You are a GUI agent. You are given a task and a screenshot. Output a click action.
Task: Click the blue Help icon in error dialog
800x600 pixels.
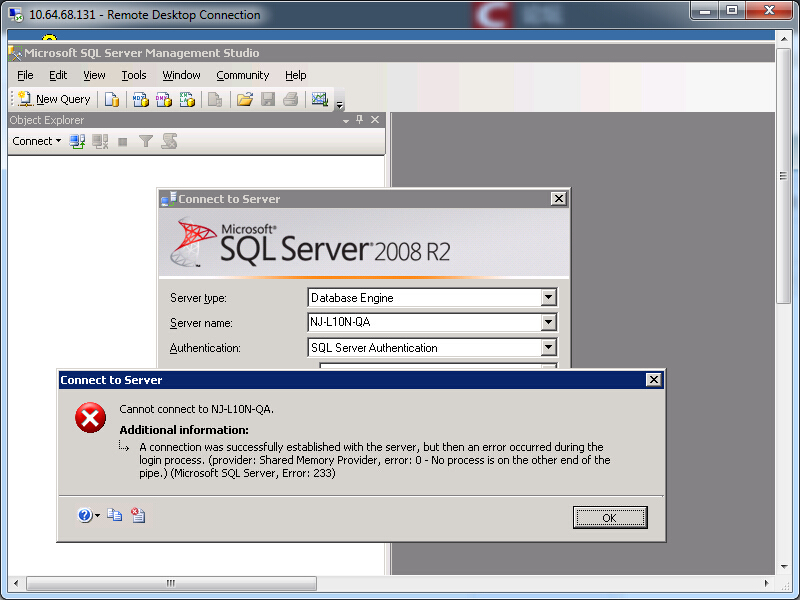85,515
